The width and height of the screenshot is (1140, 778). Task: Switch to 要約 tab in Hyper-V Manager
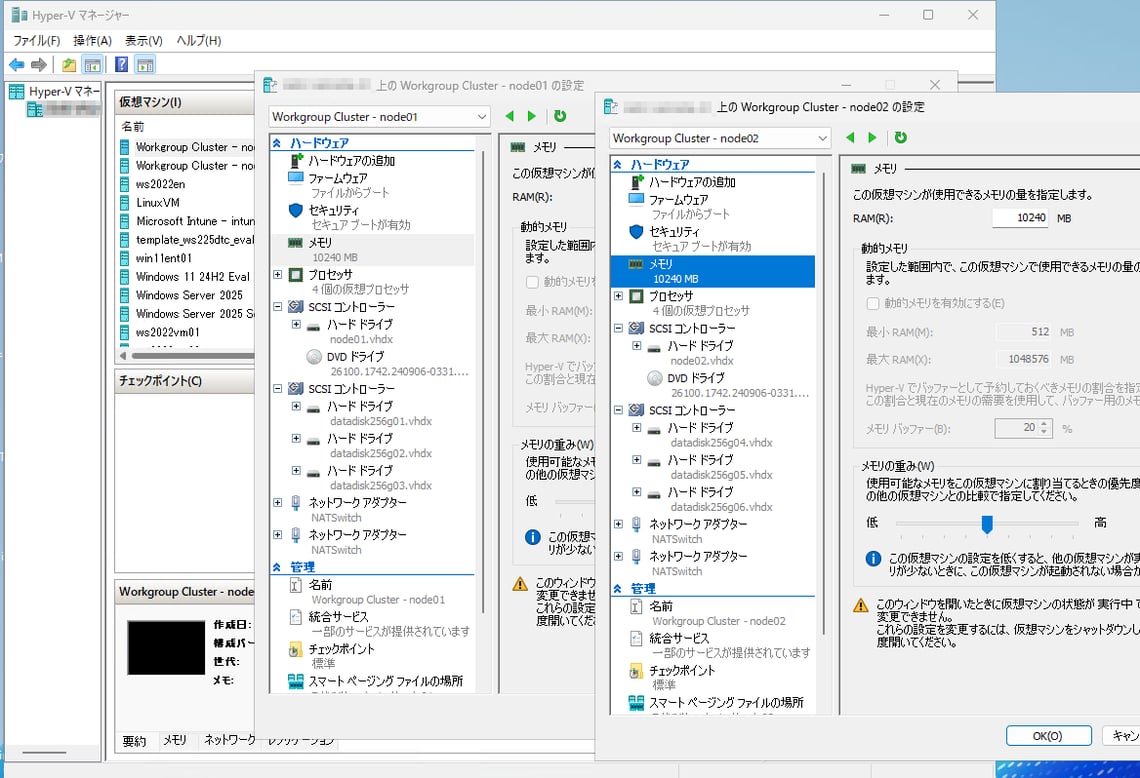coord(134,740)
